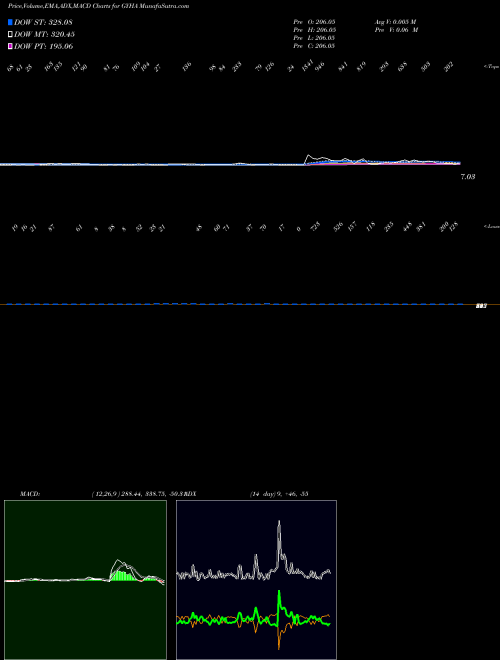Image resolution: width=500 pixels, height=660 pixels.
Task: Click the orange volume label on the right
Action: point(481,306)
